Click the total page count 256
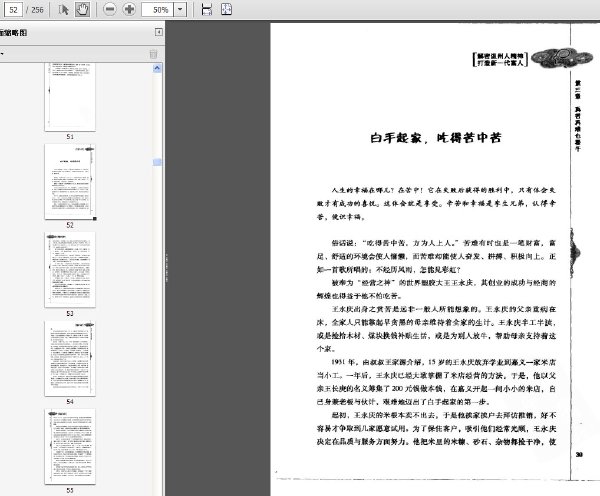The height and width of the screenshot is (496, 600). point(37,10)
